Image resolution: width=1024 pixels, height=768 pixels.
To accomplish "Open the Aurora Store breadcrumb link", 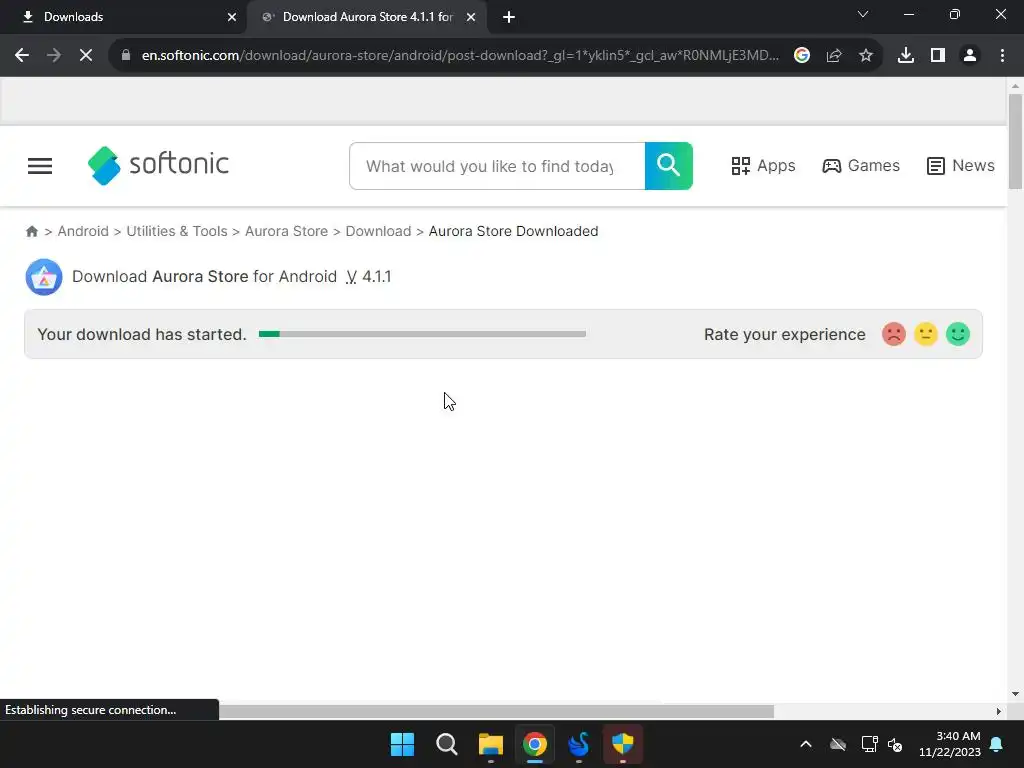I will [x=286, y=231].
